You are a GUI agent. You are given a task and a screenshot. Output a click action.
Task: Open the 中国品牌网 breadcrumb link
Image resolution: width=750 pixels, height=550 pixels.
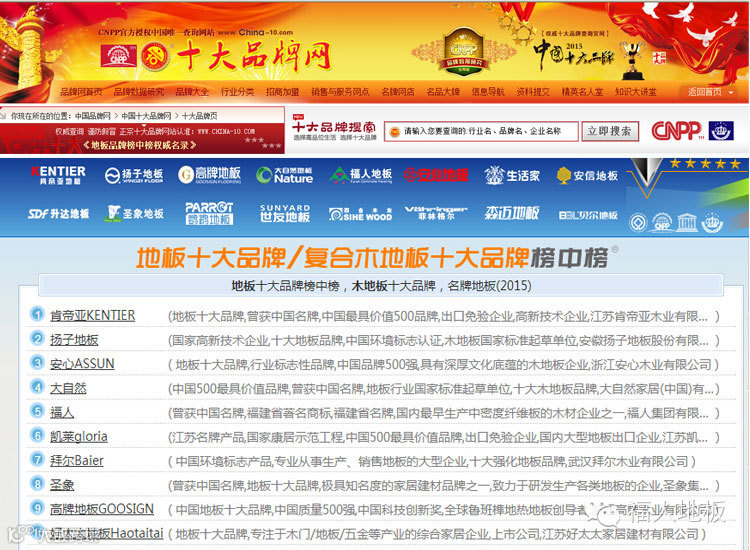coord(93,116)
